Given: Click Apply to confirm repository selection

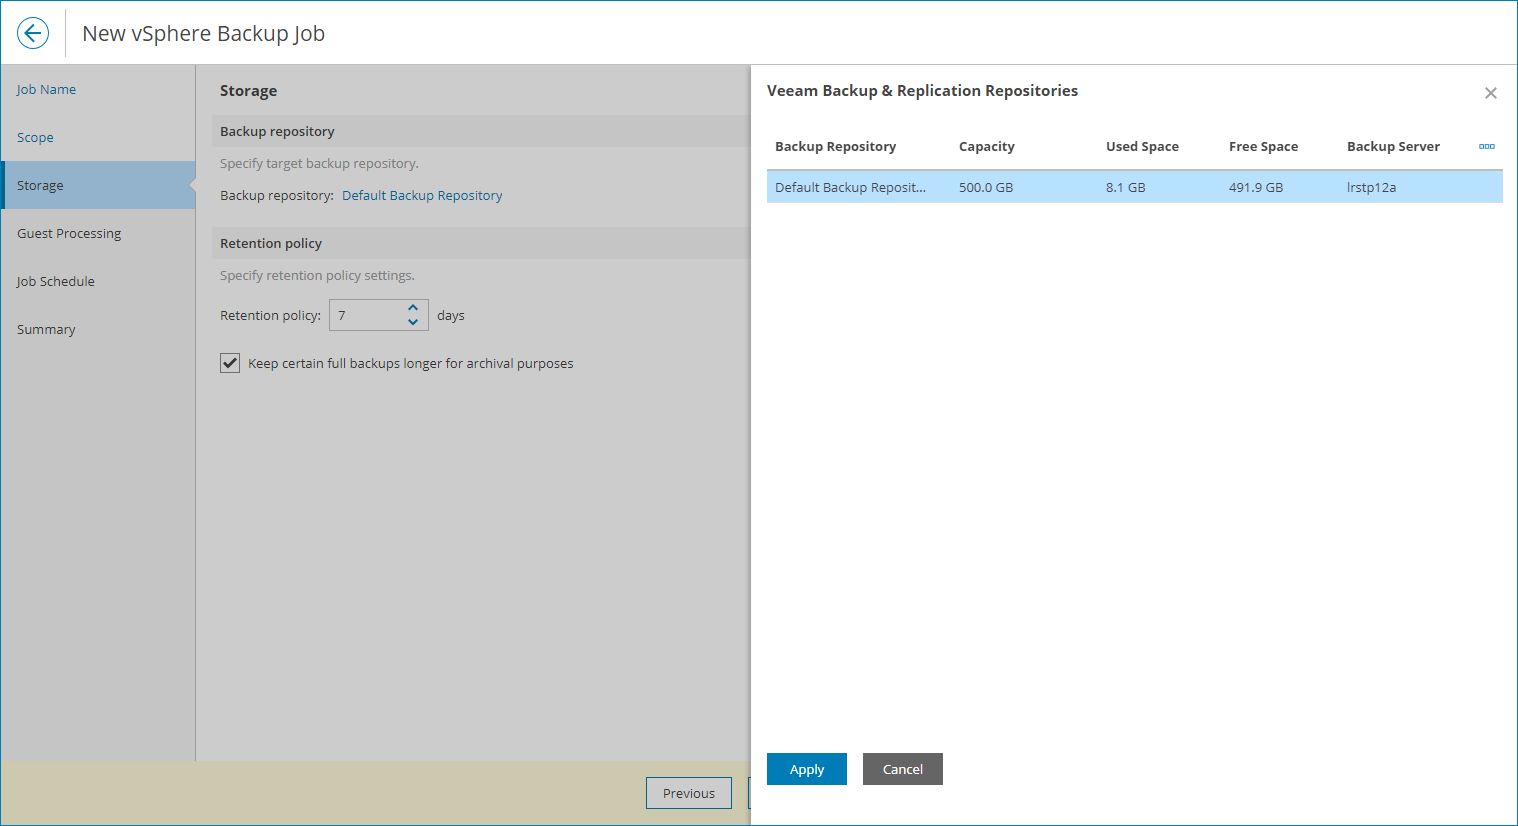Looking at the screenshot, I should (x=807, y=769).
